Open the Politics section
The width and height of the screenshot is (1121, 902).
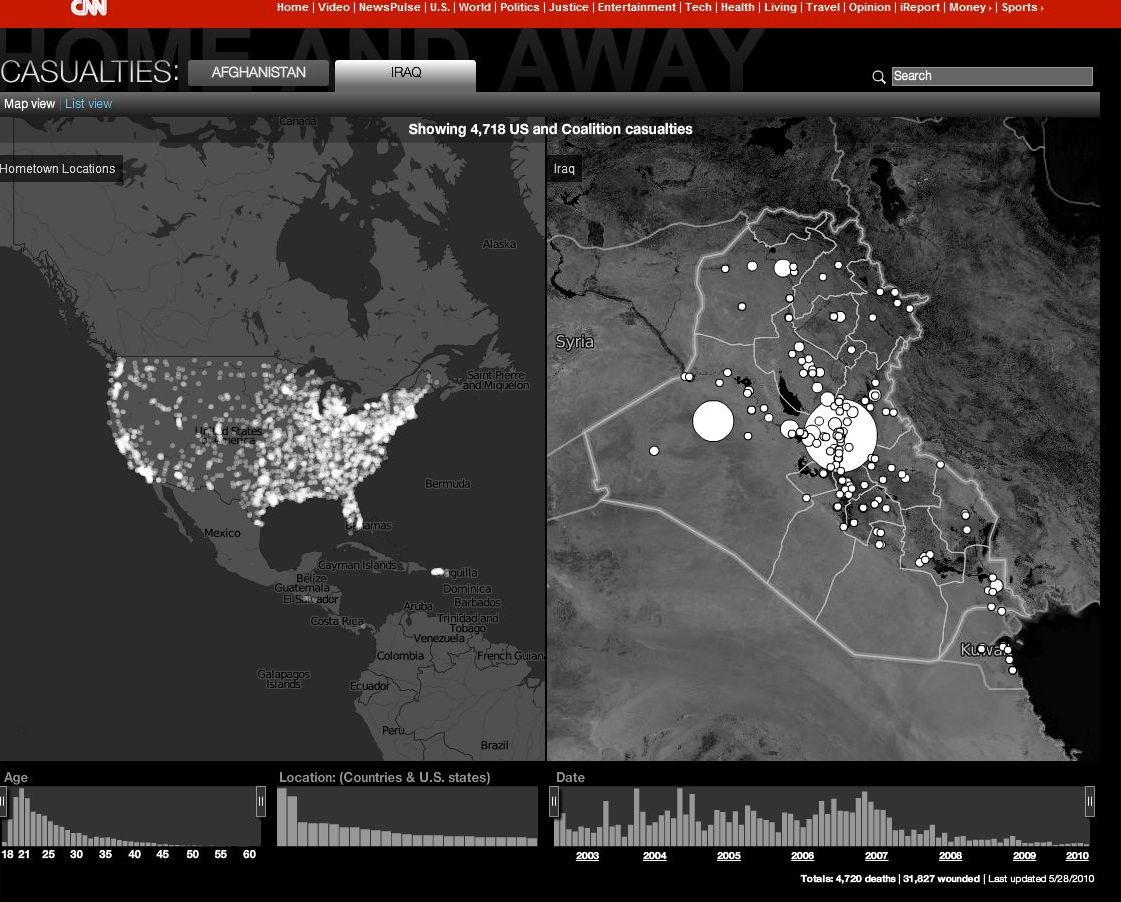(520, 7)
